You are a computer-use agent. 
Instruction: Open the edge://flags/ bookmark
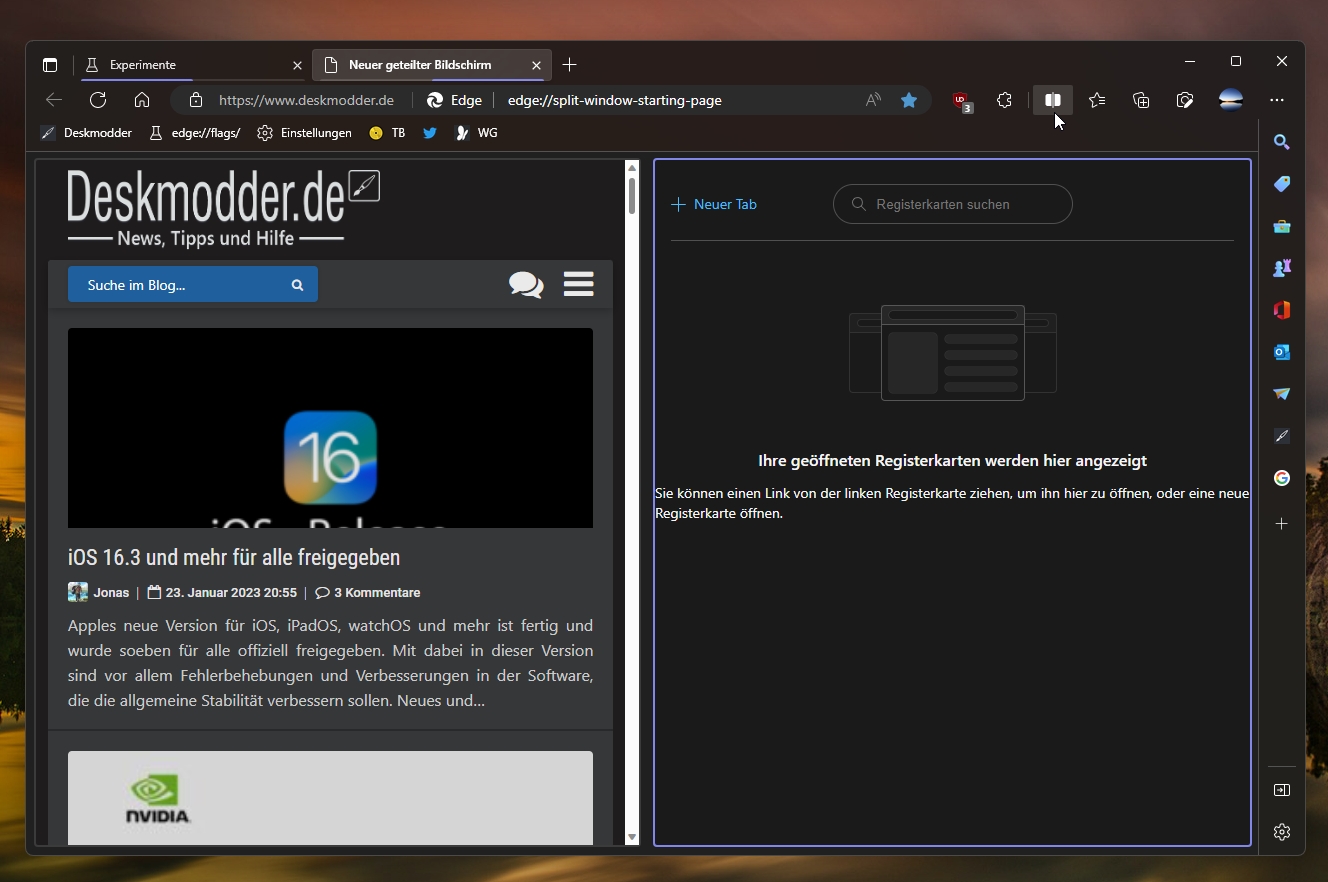(x=195, y=133)
